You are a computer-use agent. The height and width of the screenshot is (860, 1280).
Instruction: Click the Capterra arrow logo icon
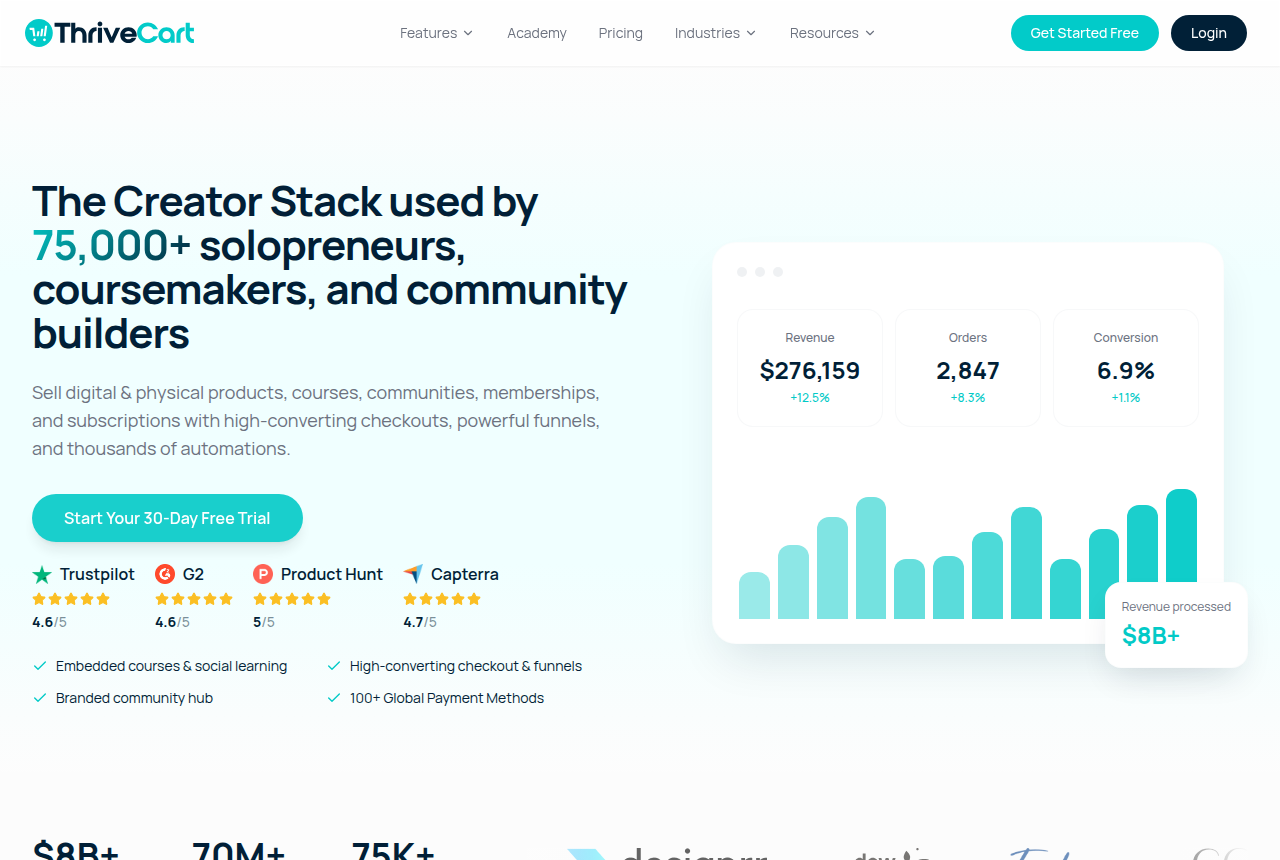click(x=413, y=574)
